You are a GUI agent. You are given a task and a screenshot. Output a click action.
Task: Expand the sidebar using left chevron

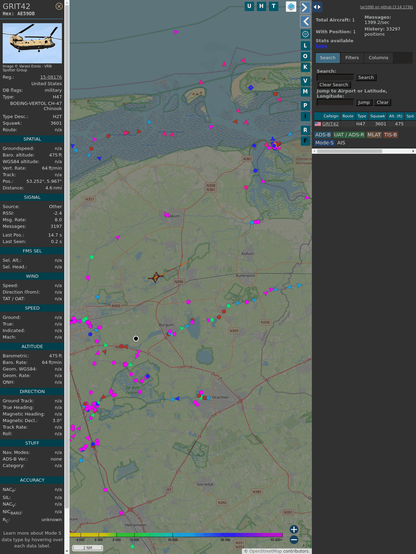click(305, 22)
